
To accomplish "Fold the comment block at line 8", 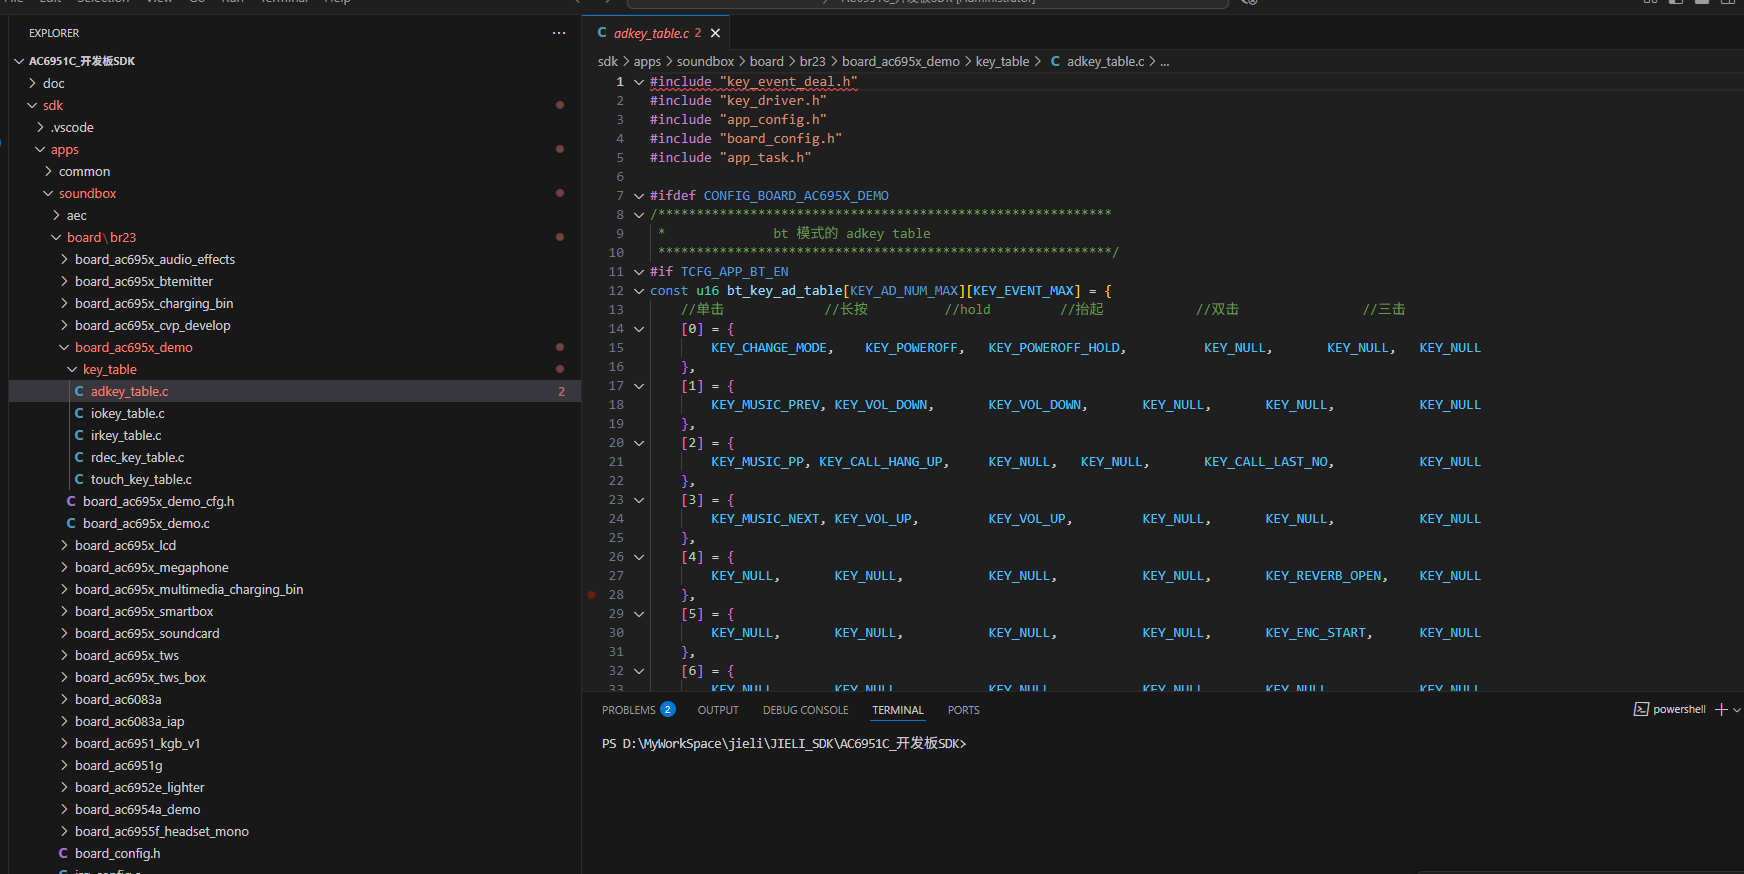I will pos(639,215).
